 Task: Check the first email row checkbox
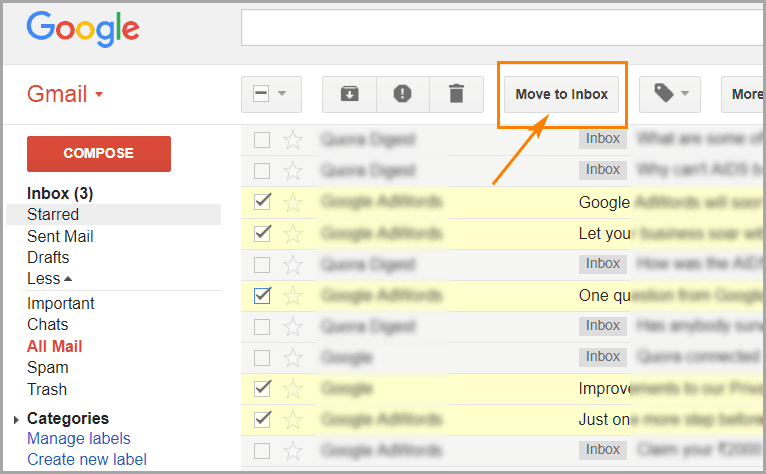click(x=262, y=140)
